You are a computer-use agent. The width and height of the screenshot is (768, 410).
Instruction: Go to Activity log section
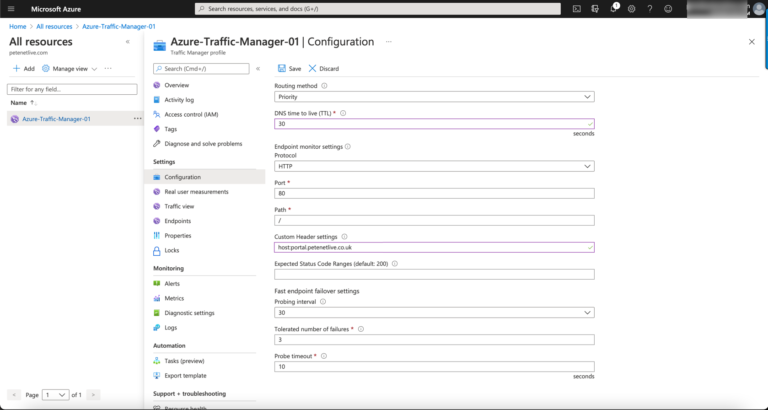point(179,100)
